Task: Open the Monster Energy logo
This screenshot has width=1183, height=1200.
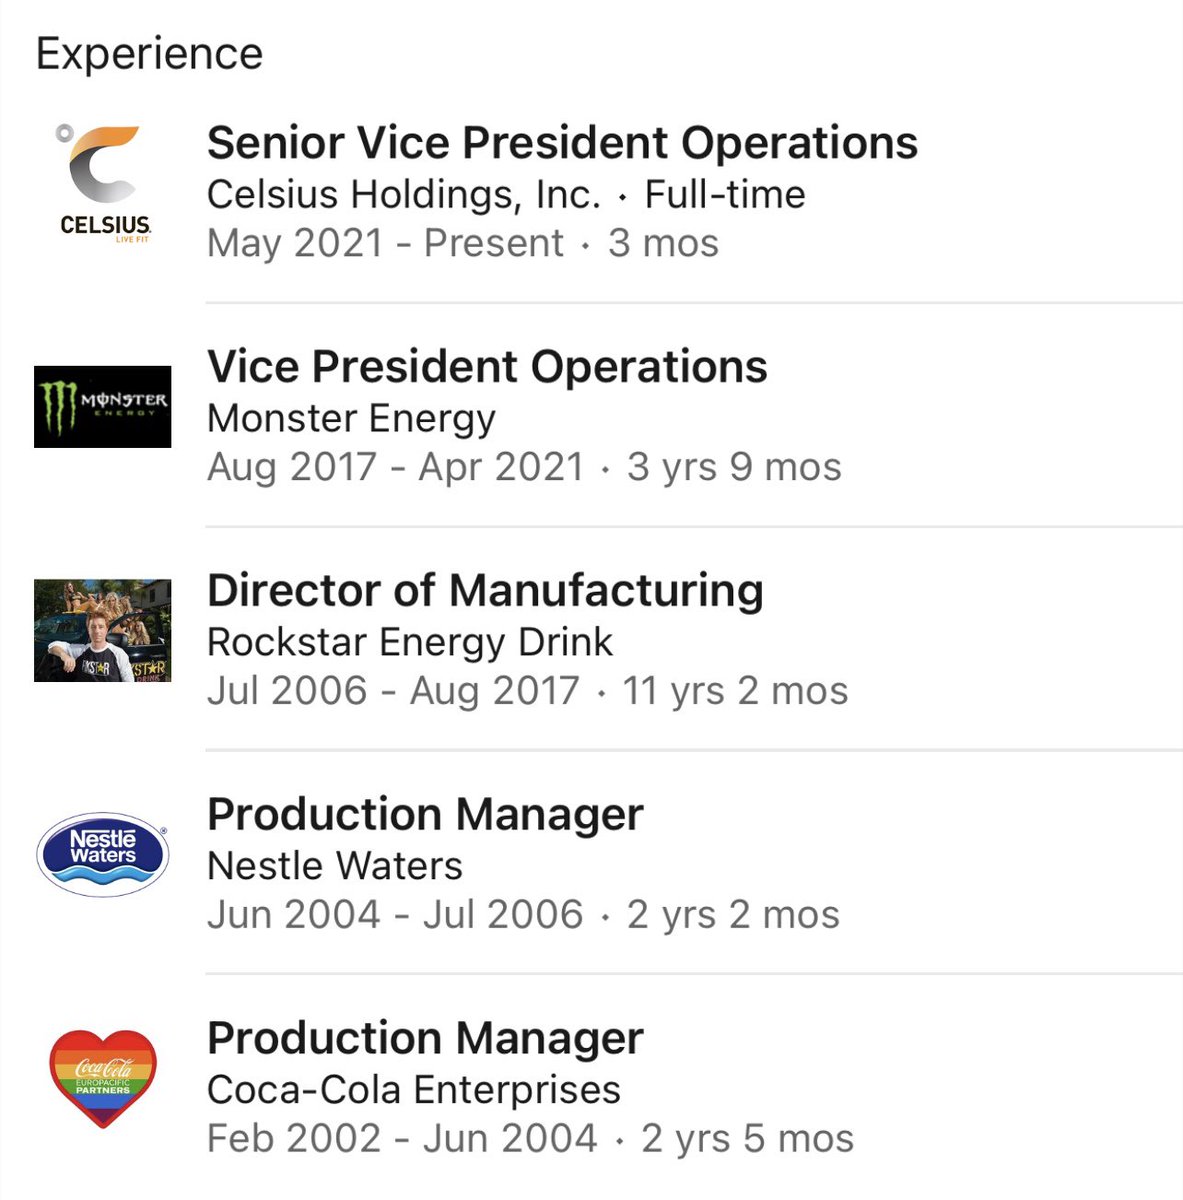Action: [103, 406]
